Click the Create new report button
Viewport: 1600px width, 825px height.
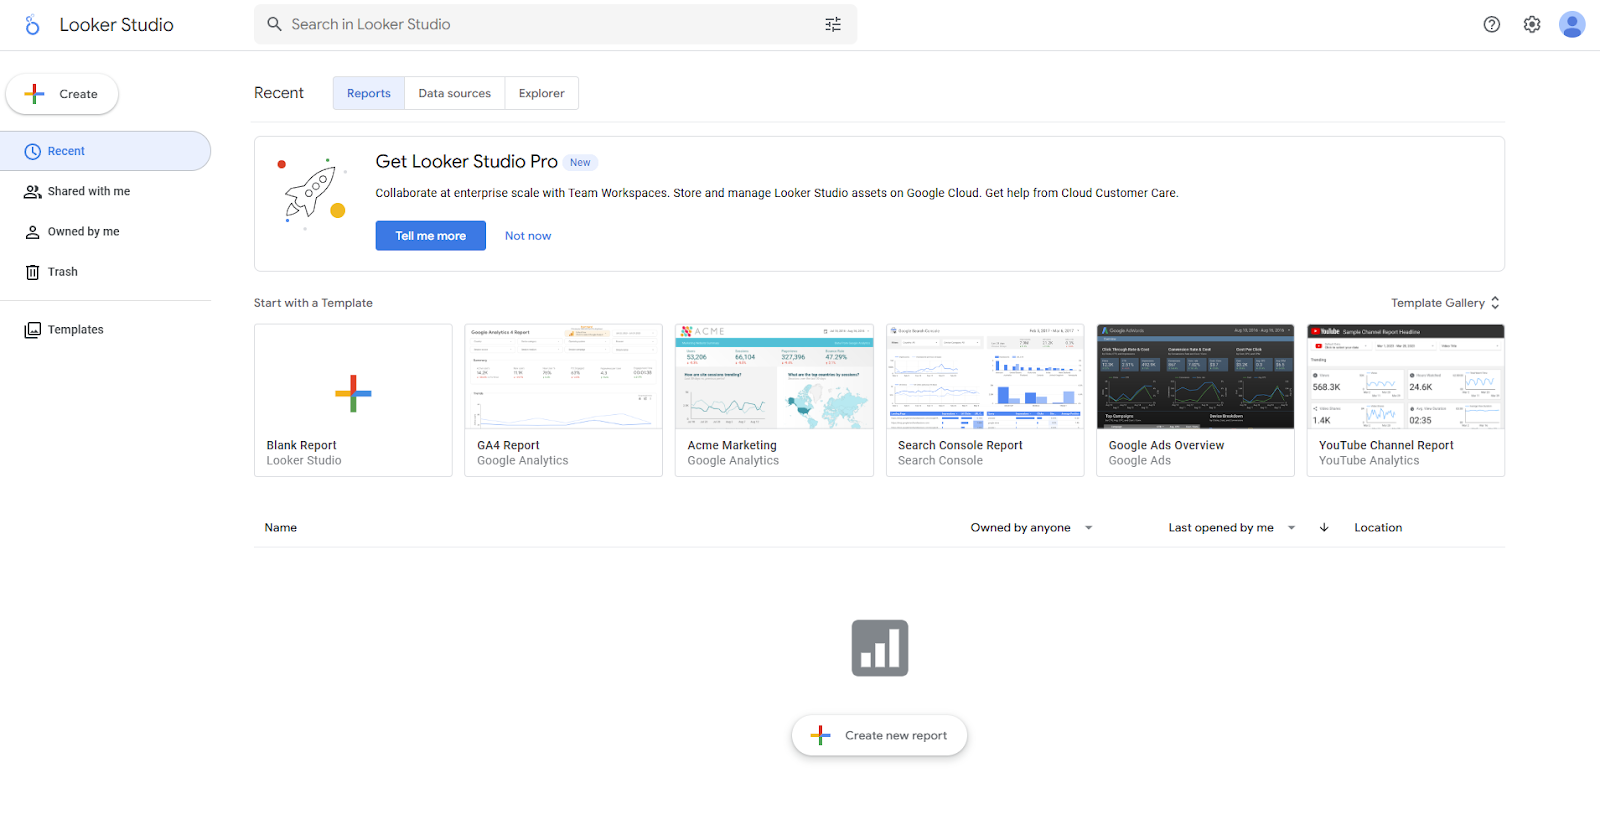click(x=879, y=735)
